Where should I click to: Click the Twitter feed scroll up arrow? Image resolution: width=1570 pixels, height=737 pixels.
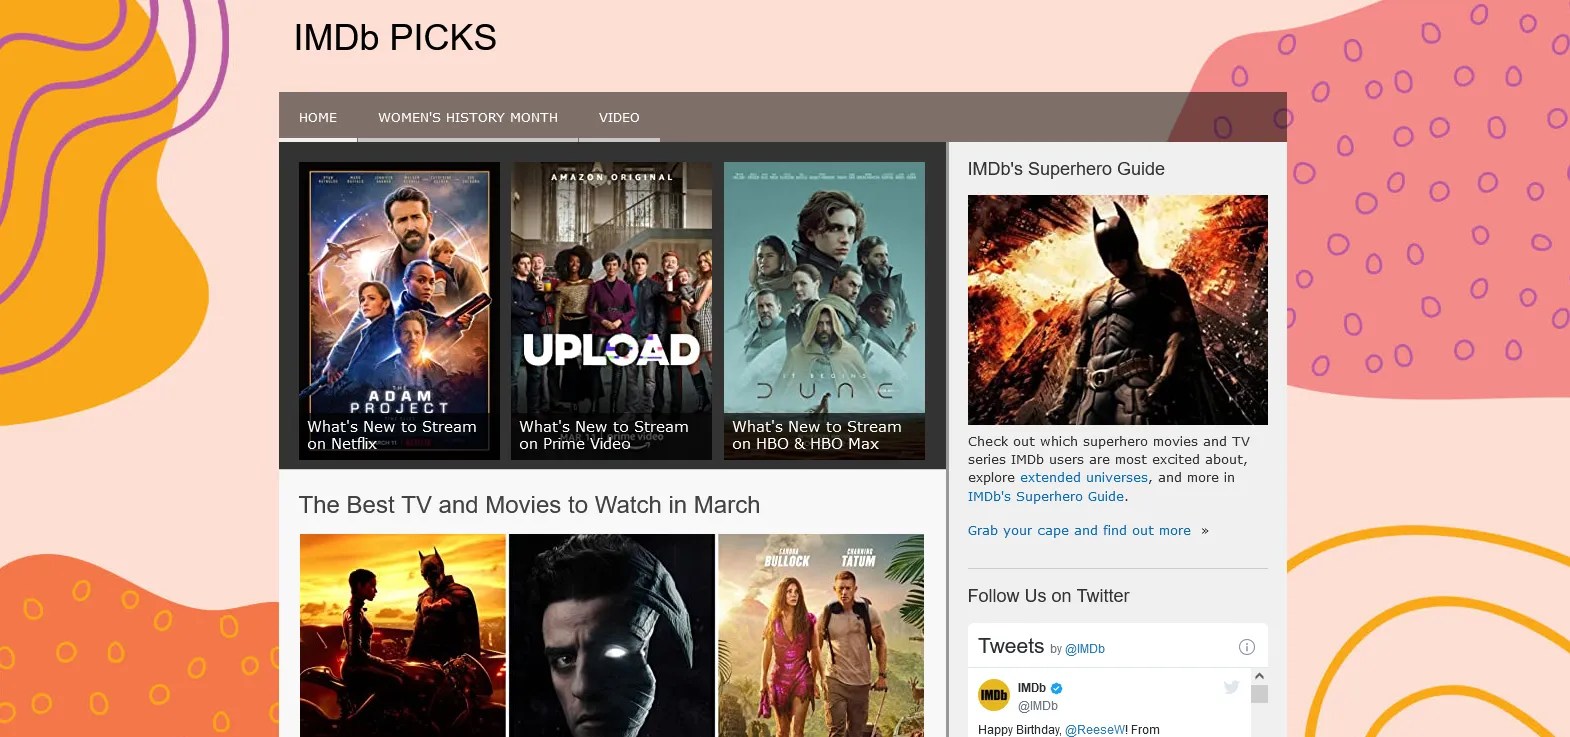pos(1259,677)
